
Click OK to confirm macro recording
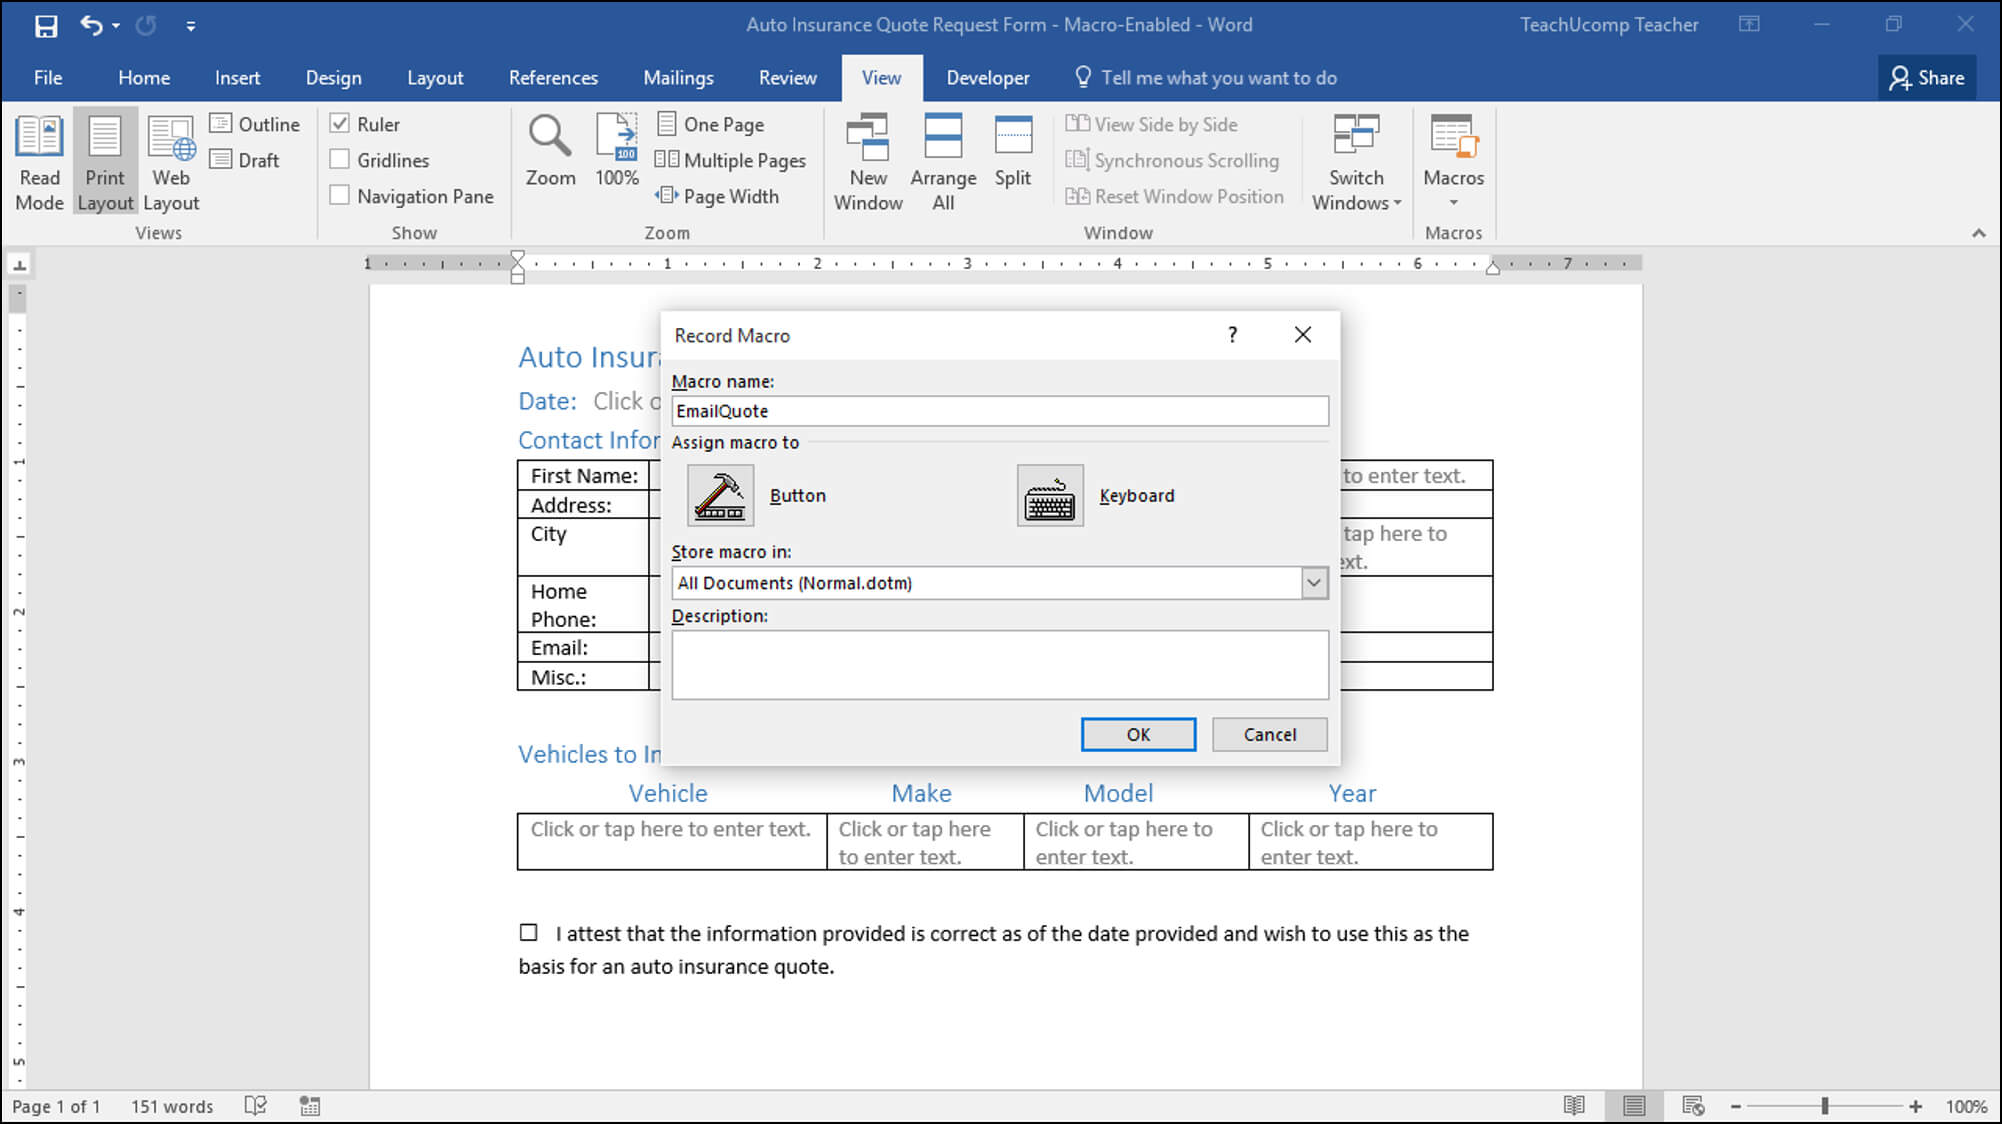pos(1137,733)
